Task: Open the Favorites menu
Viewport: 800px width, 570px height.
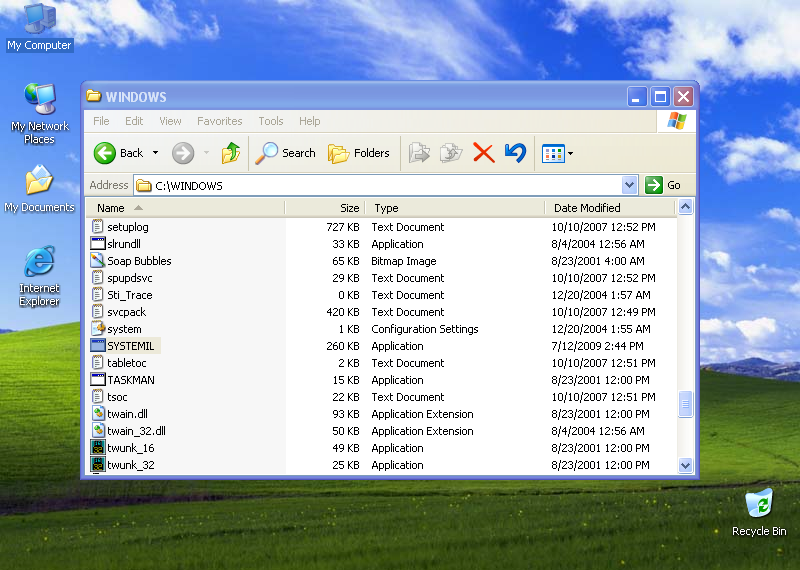Action: point(219,121)
